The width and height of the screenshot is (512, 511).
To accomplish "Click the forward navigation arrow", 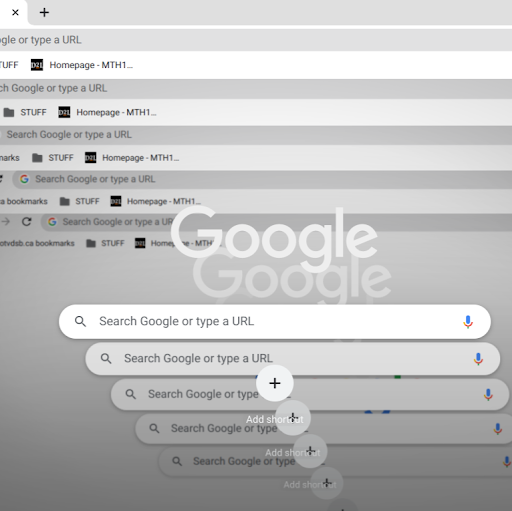I will click(6, 222).
